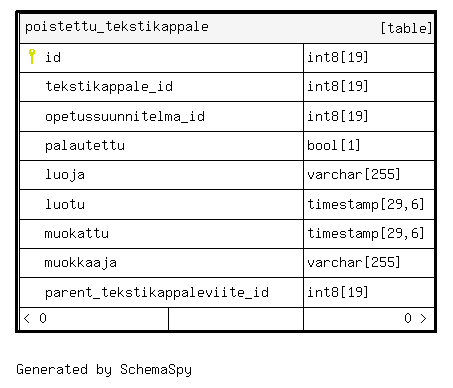This screenshot has height=388, width=453.
Task: Select the parent_tekstikappaleviite_id column
Action: (x=227, y=292)
